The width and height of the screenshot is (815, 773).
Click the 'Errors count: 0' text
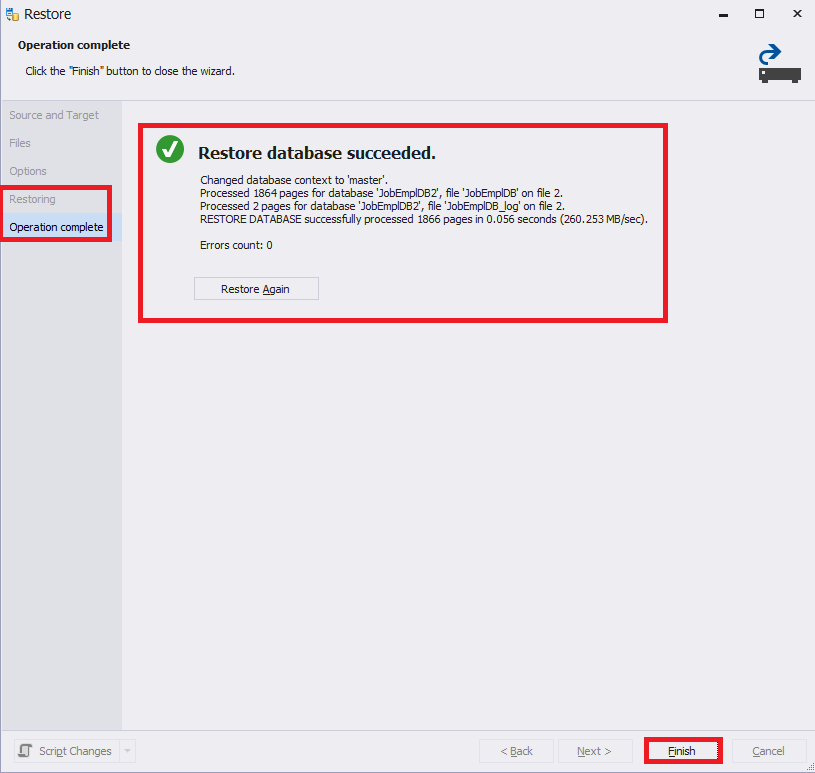tap(236, 245)
